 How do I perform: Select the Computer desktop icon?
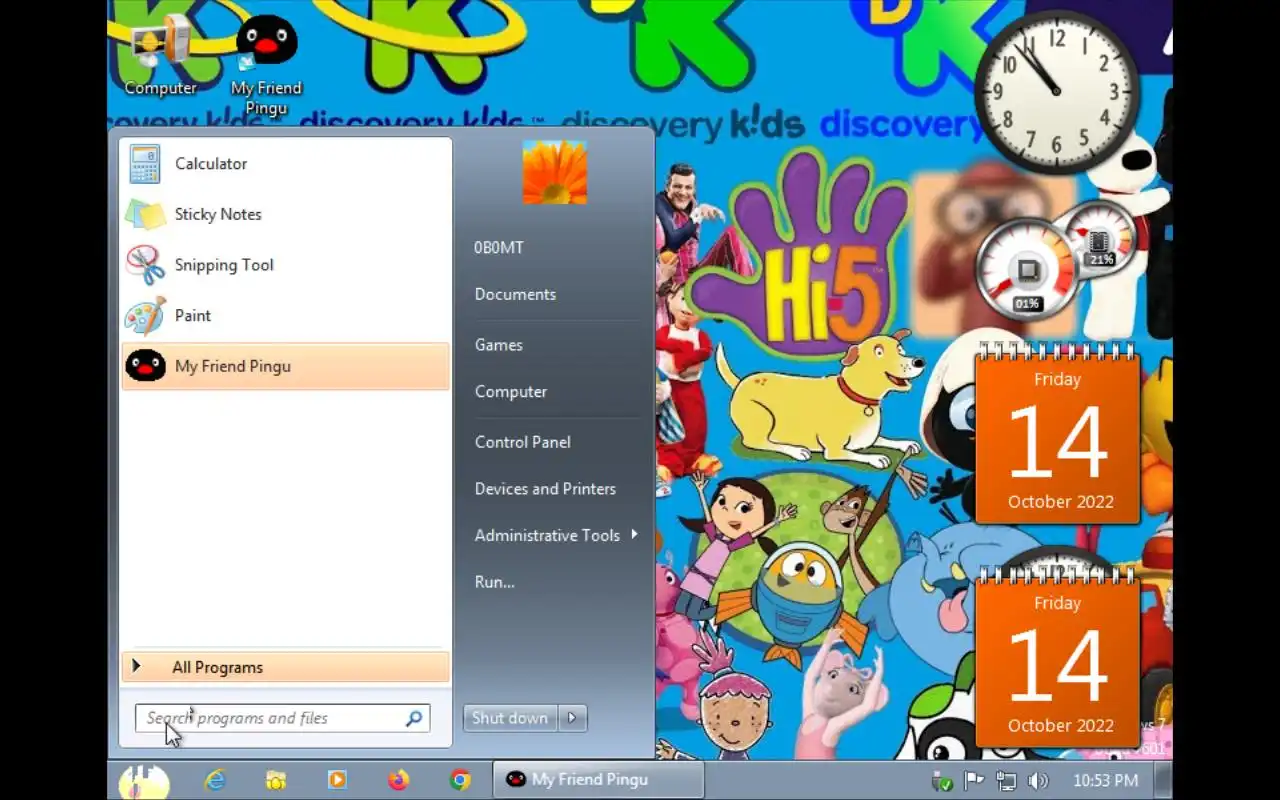pos(160,56)
